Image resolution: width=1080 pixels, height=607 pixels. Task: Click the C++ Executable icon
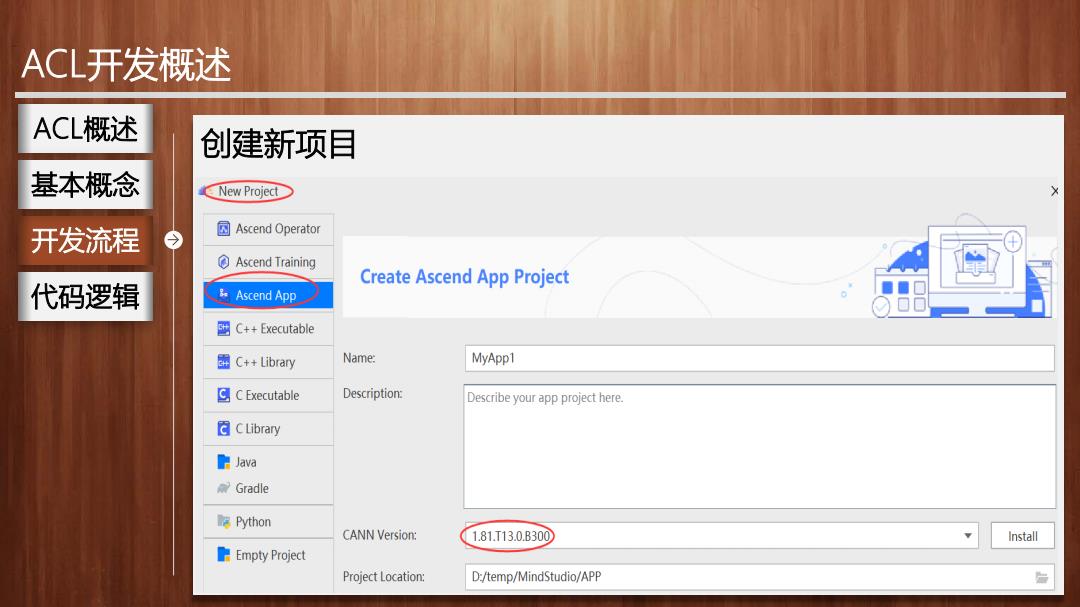(x=223, y=329)
